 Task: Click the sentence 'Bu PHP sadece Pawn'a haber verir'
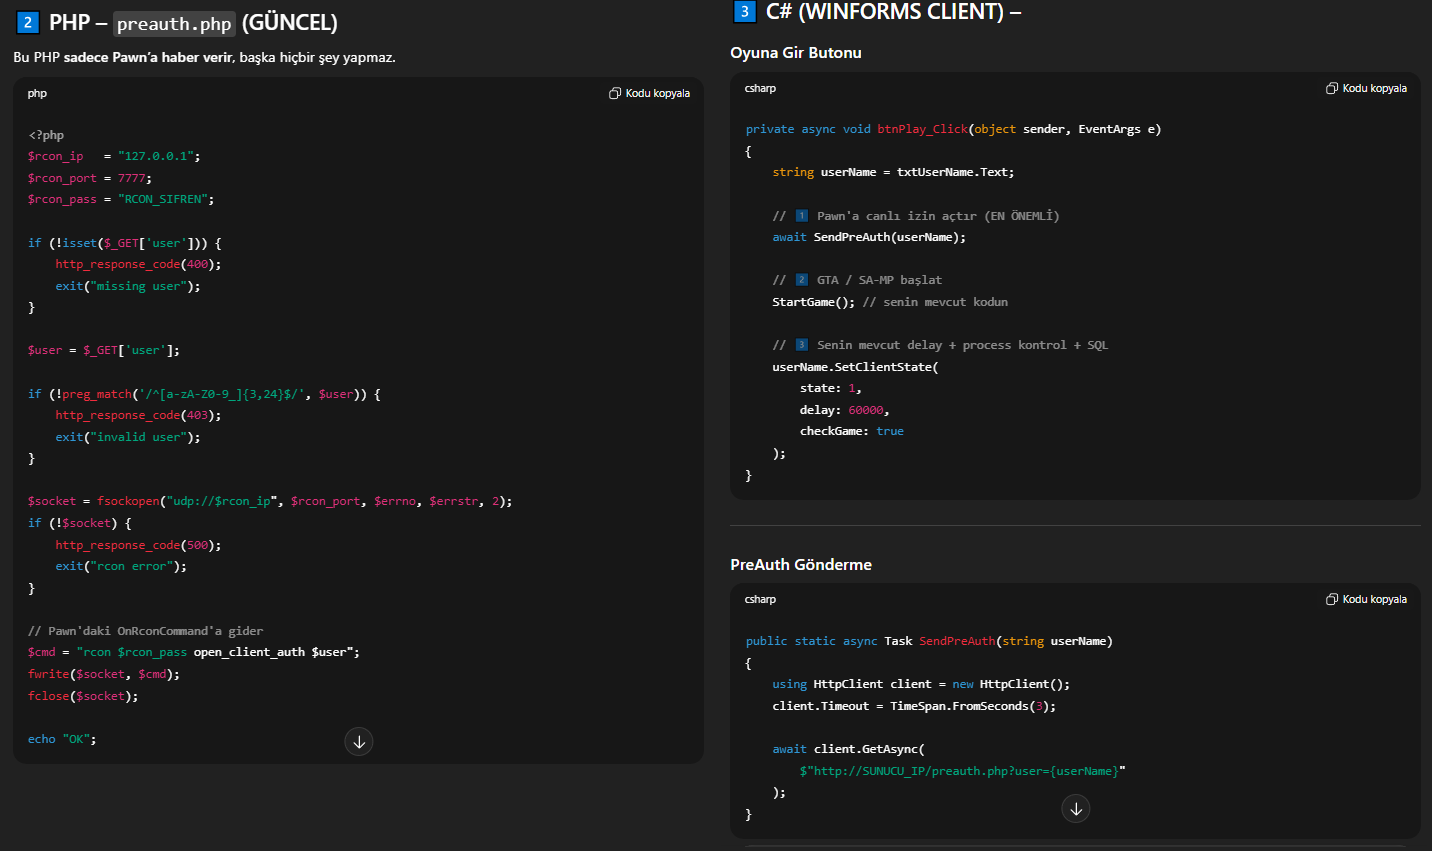pyautogui.click(x=123, y=57)
